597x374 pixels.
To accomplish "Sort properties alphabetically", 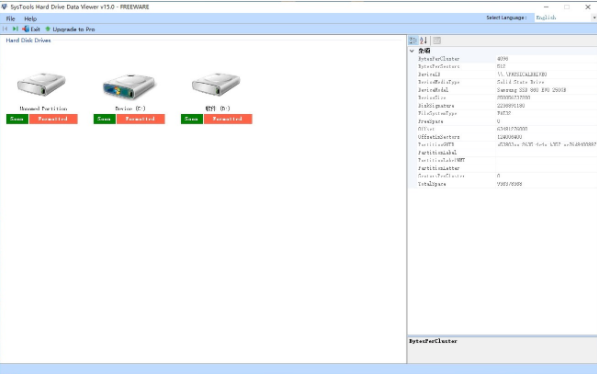I will click(x=423, y=40).
